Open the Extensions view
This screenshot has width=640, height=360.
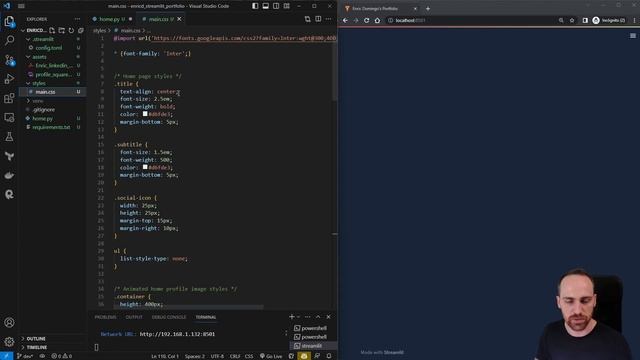click(x=9, y=98)
